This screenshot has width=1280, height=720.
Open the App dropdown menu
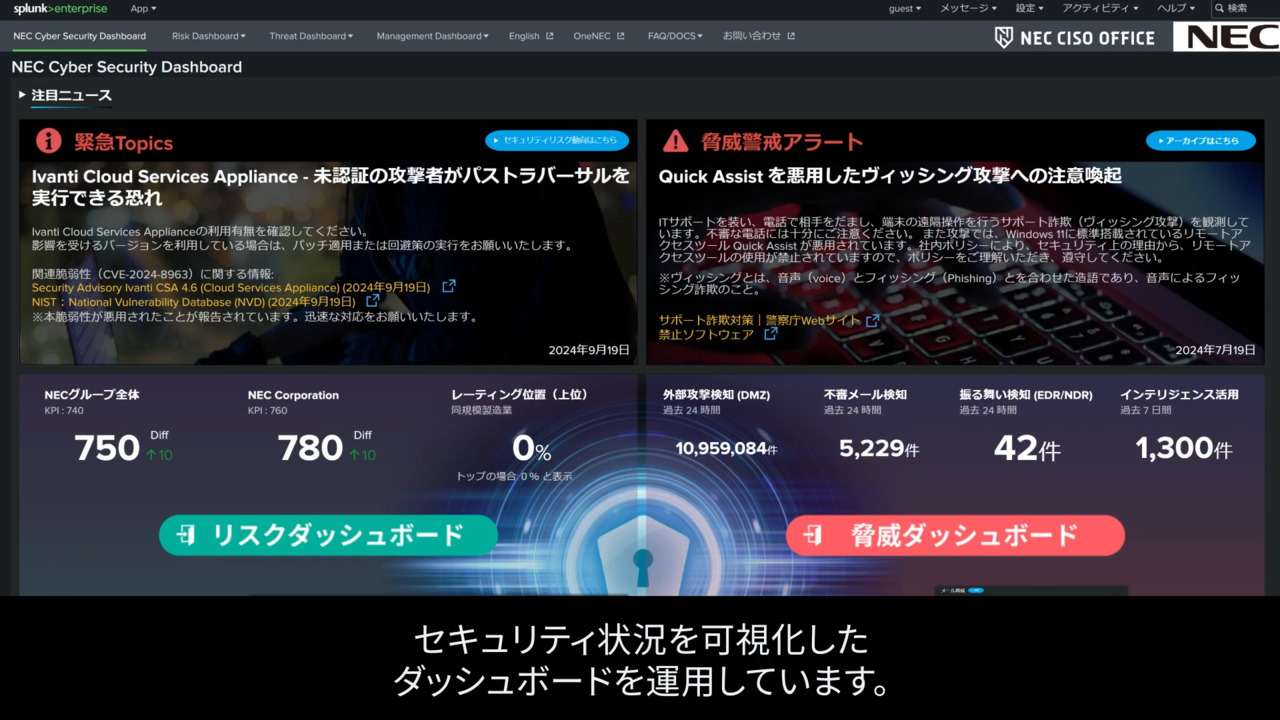pos(143,9)
